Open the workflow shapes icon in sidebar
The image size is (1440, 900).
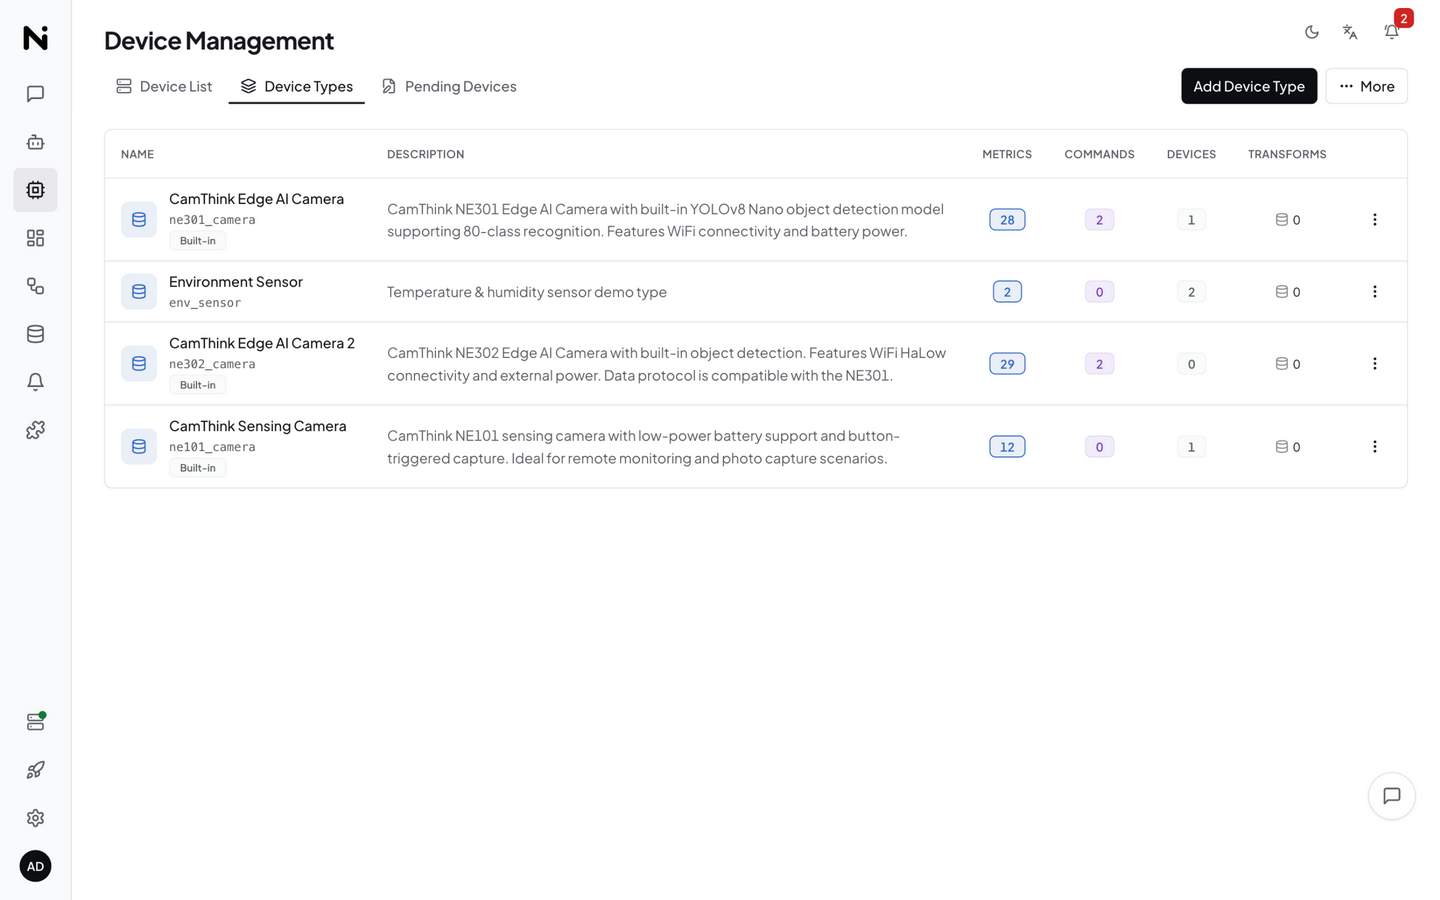click(35, 286)
